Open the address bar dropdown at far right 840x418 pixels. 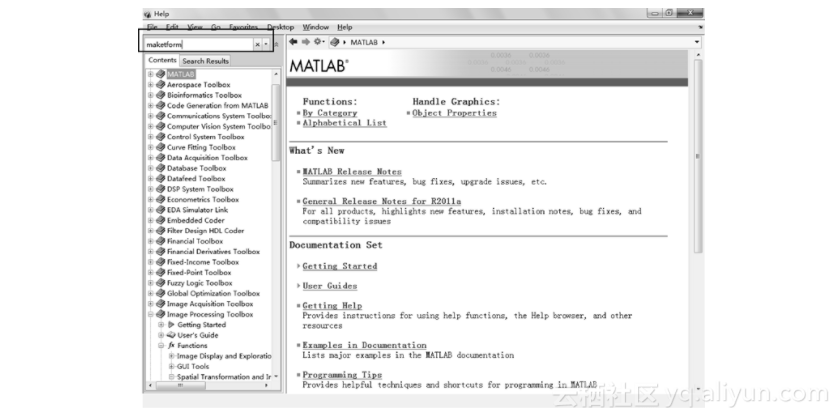click(x=697, y=42)
